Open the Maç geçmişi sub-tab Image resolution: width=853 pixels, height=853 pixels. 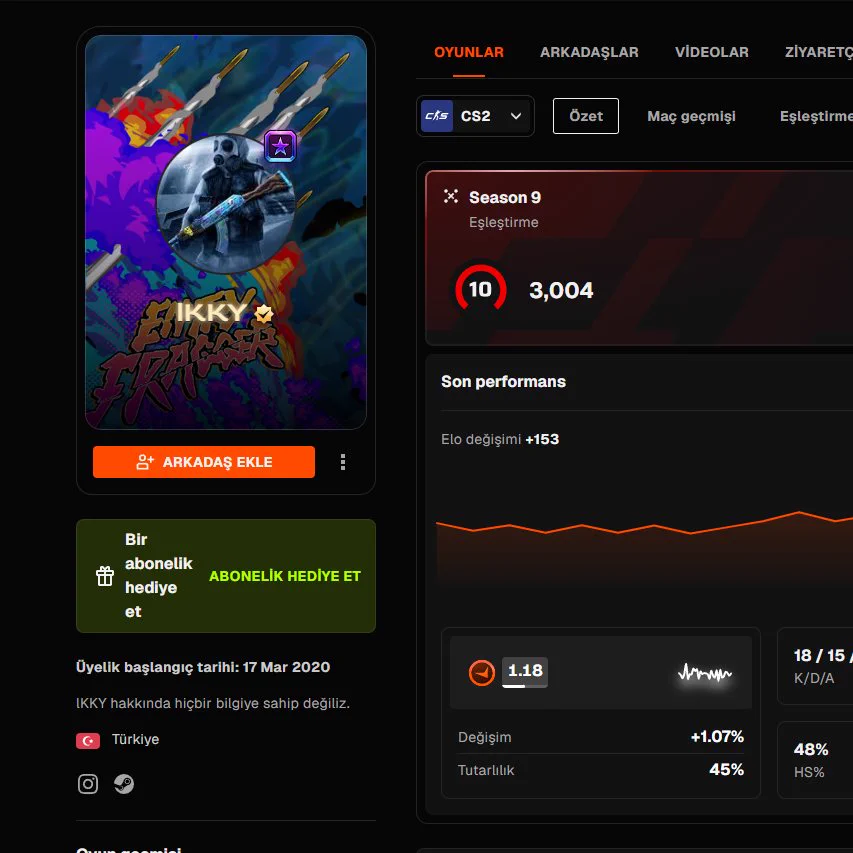click(691, 116)
